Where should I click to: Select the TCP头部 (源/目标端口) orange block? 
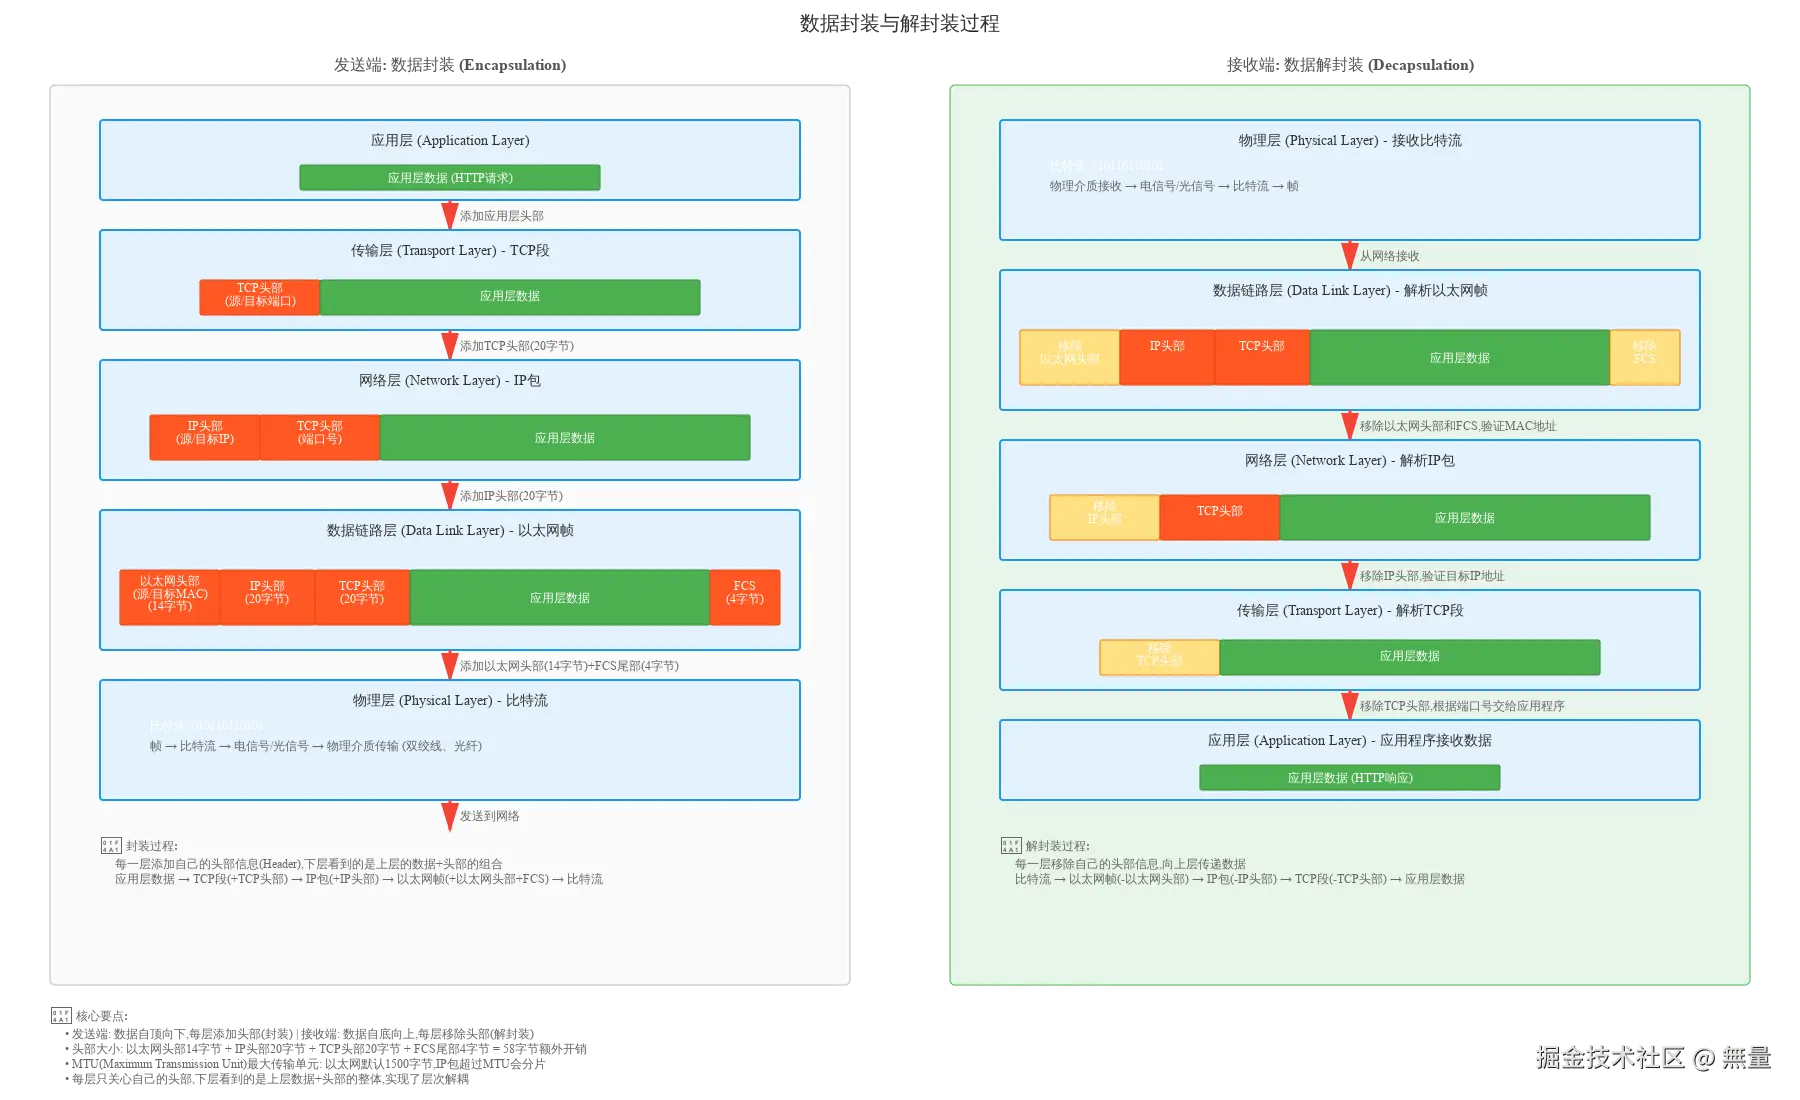(x=260, y=296)
